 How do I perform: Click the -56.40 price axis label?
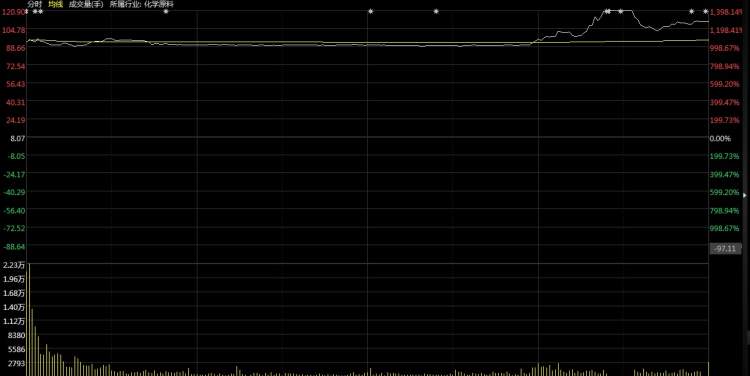click(x=14, y=210)
